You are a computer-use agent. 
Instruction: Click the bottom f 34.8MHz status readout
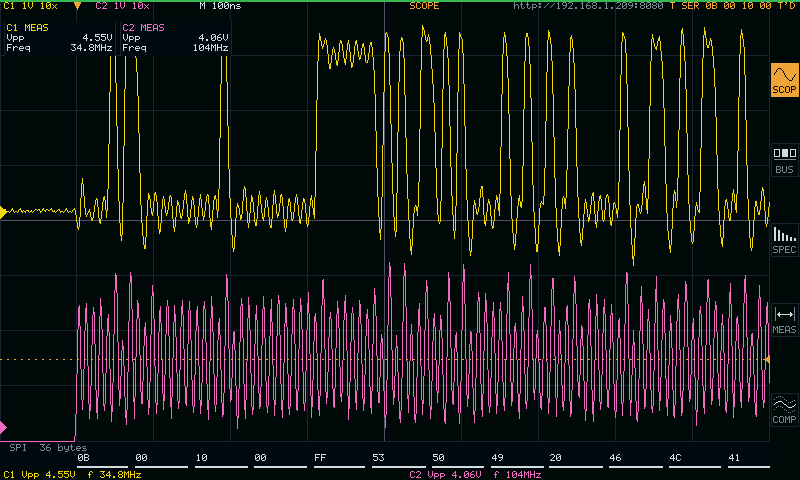pos(114,474)
